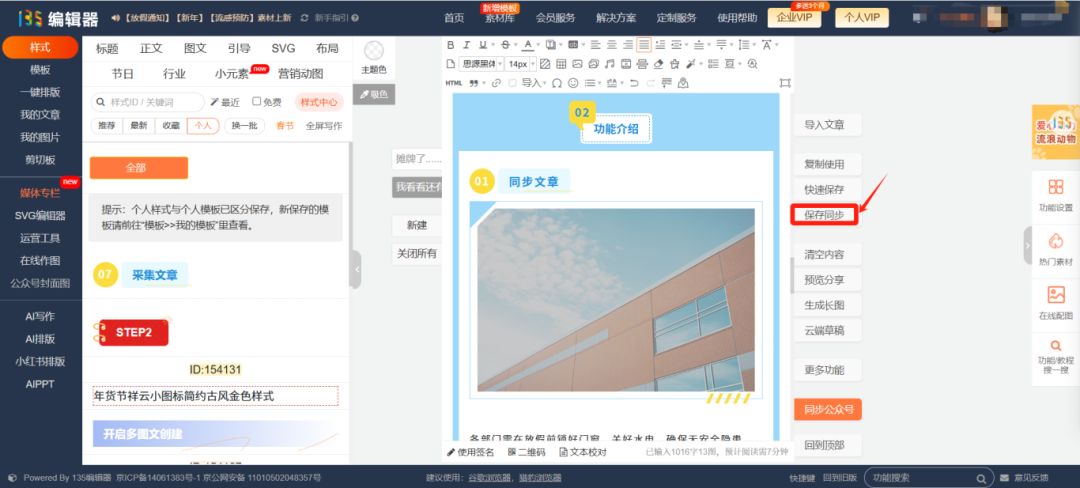This screenshot has height=488, width=1080.
Task: Expand the line spacing dropdown
Action: pyautogui.click(x=754, y=45)
